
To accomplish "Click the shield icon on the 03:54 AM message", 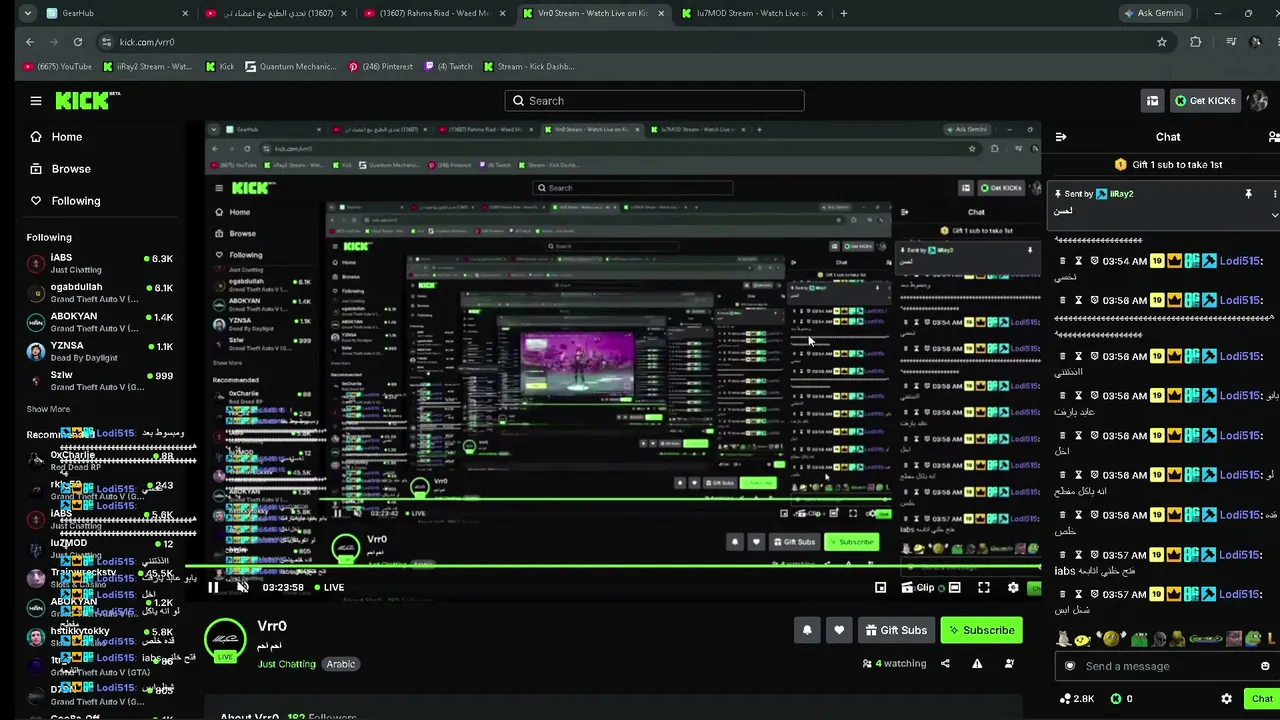I will (x=1094, y=261).
